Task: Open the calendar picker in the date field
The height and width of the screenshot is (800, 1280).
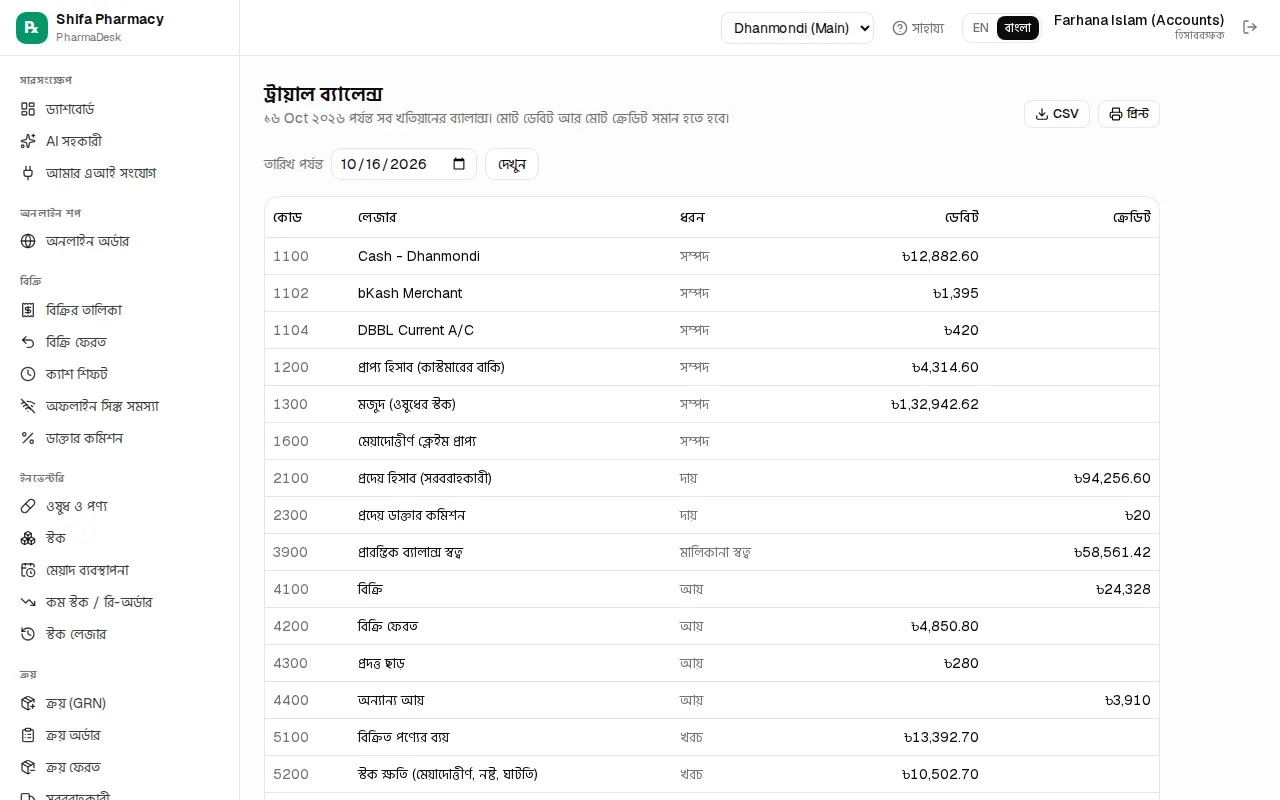Action: [x=459, y=164]
